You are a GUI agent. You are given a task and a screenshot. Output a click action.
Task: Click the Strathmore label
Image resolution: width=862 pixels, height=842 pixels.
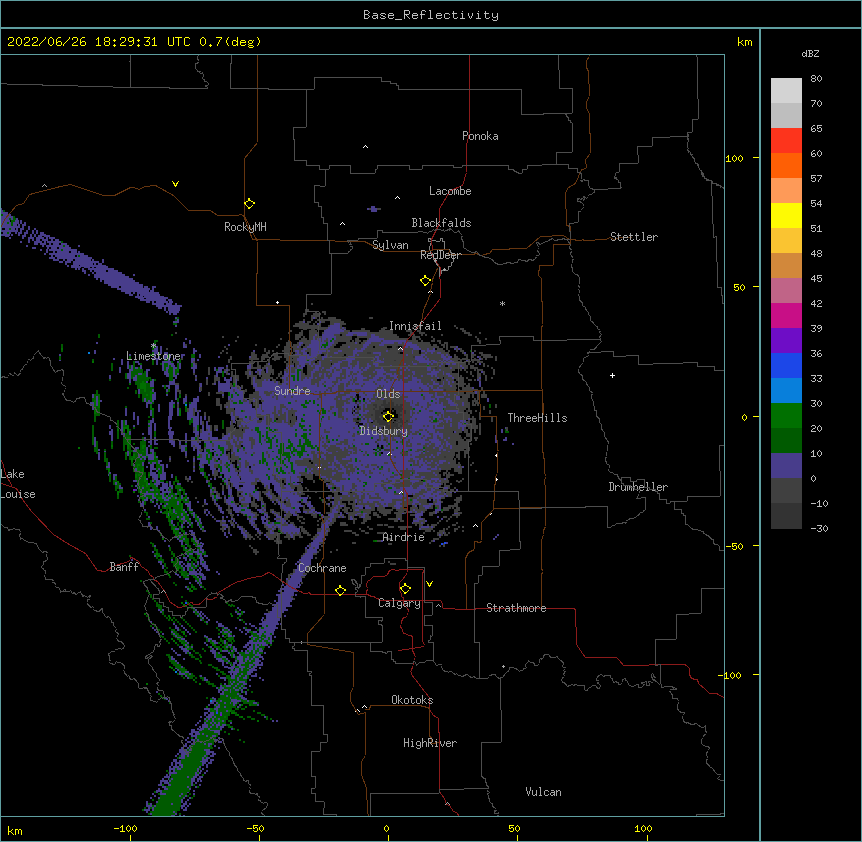click(x=516, y=608)
